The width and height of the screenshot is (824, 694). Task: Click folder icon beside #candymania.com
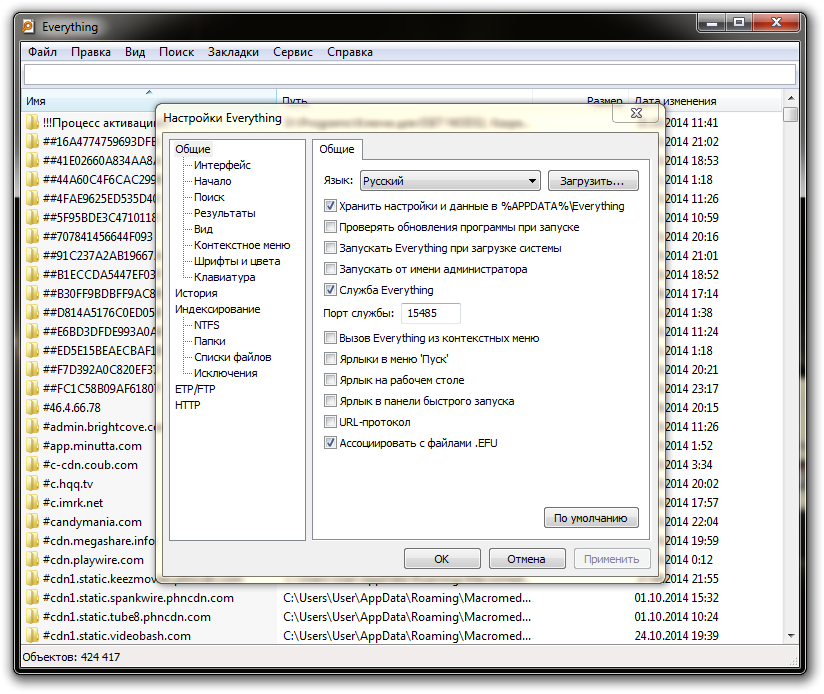click(x=33, y=521)
